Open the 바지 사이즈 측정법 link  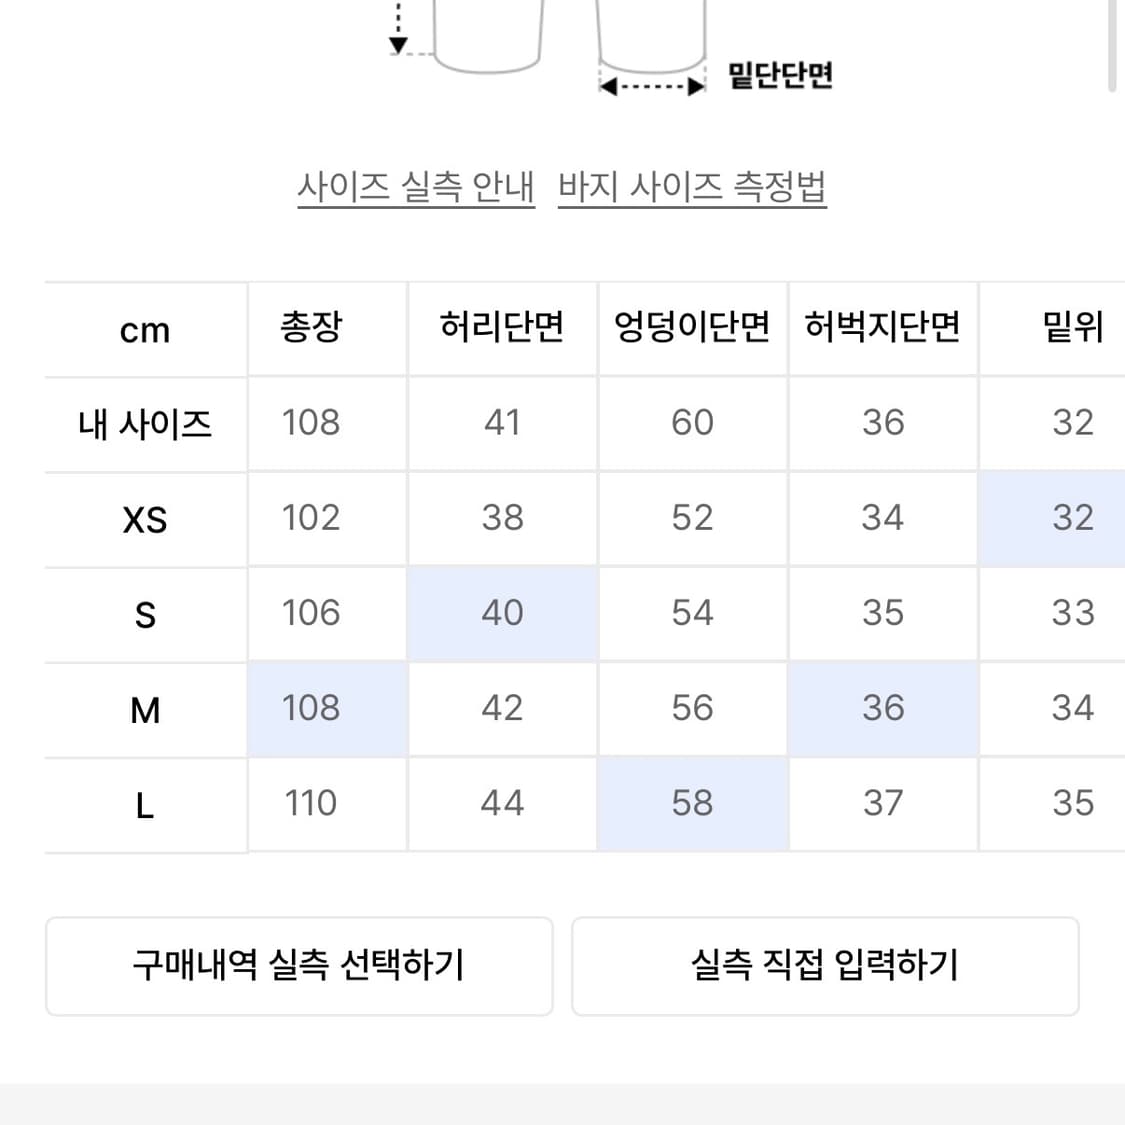(x=692, y=188)
